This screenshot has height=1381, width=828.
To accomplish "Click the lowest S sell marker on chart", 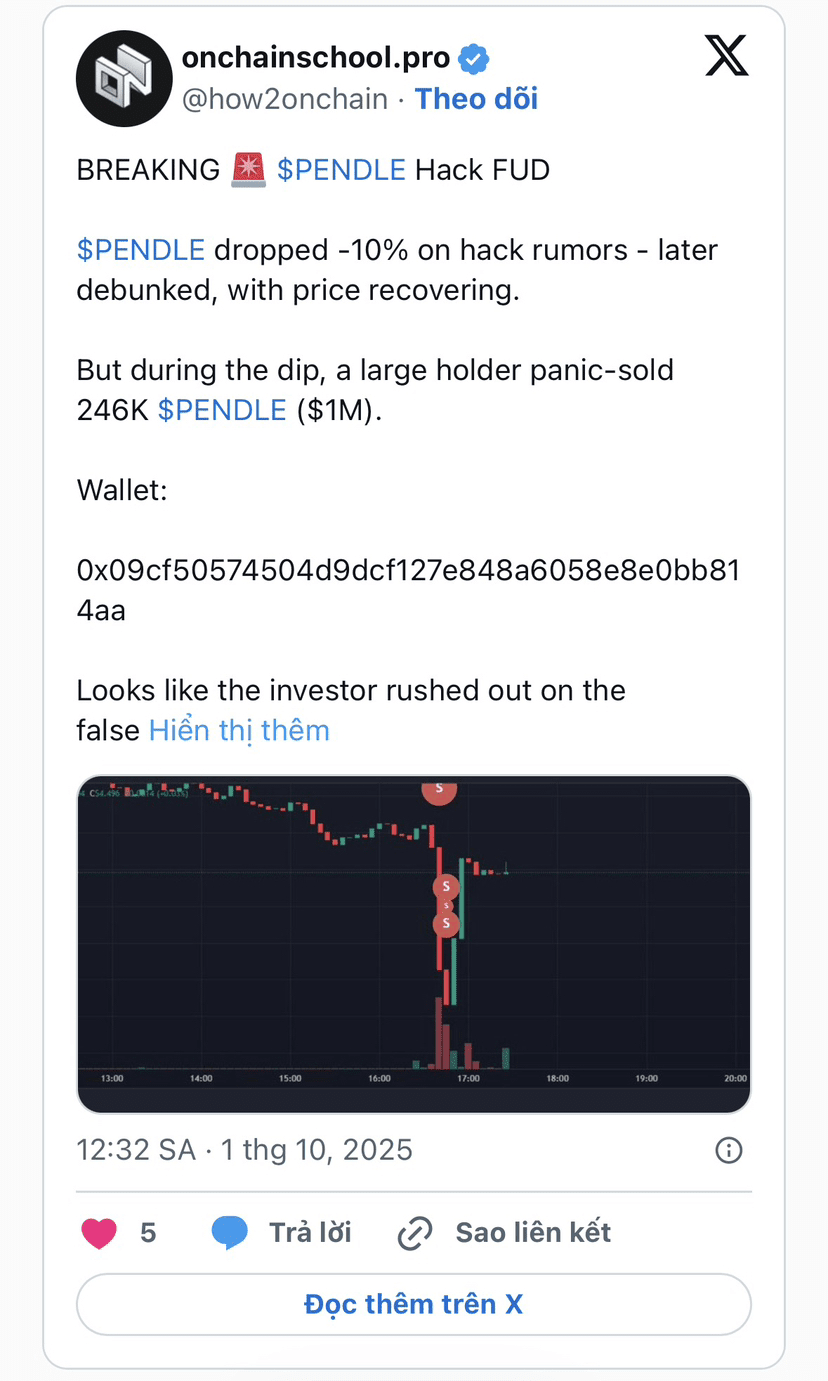I will click(446, 924).
